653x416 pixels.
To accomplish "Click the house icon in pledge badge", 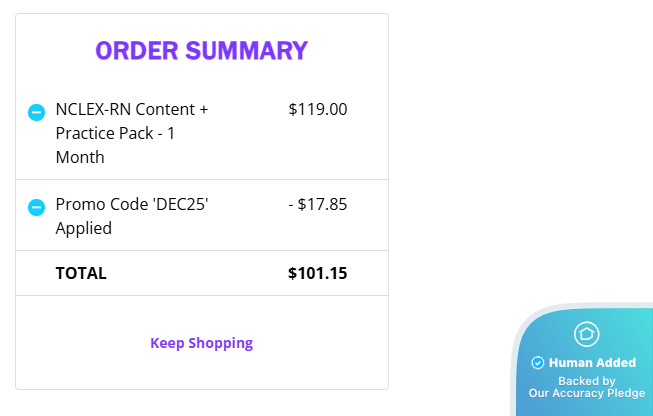I will coord(586,334).
